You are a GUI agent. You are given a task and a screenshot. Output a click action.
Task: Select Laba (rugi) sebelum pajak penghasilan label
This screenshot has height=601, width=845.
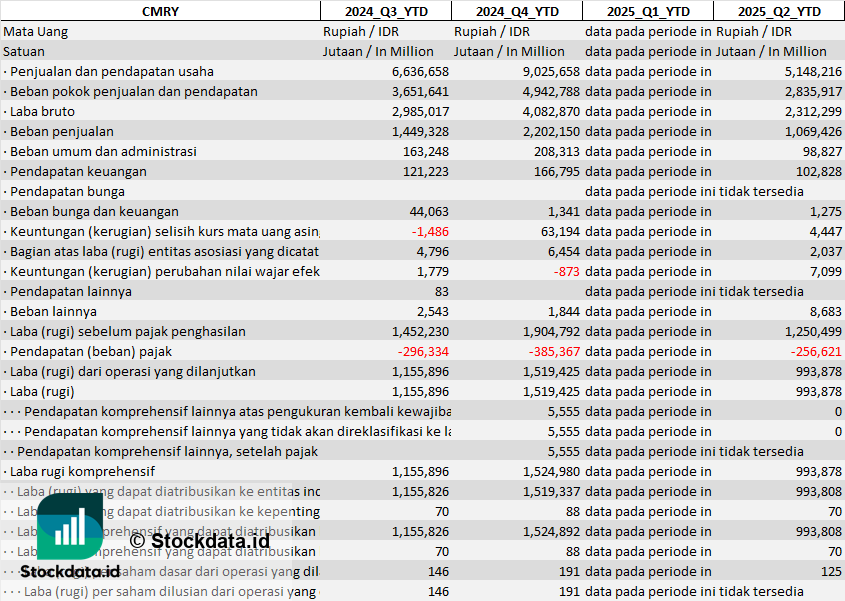[x=124, y=331]
